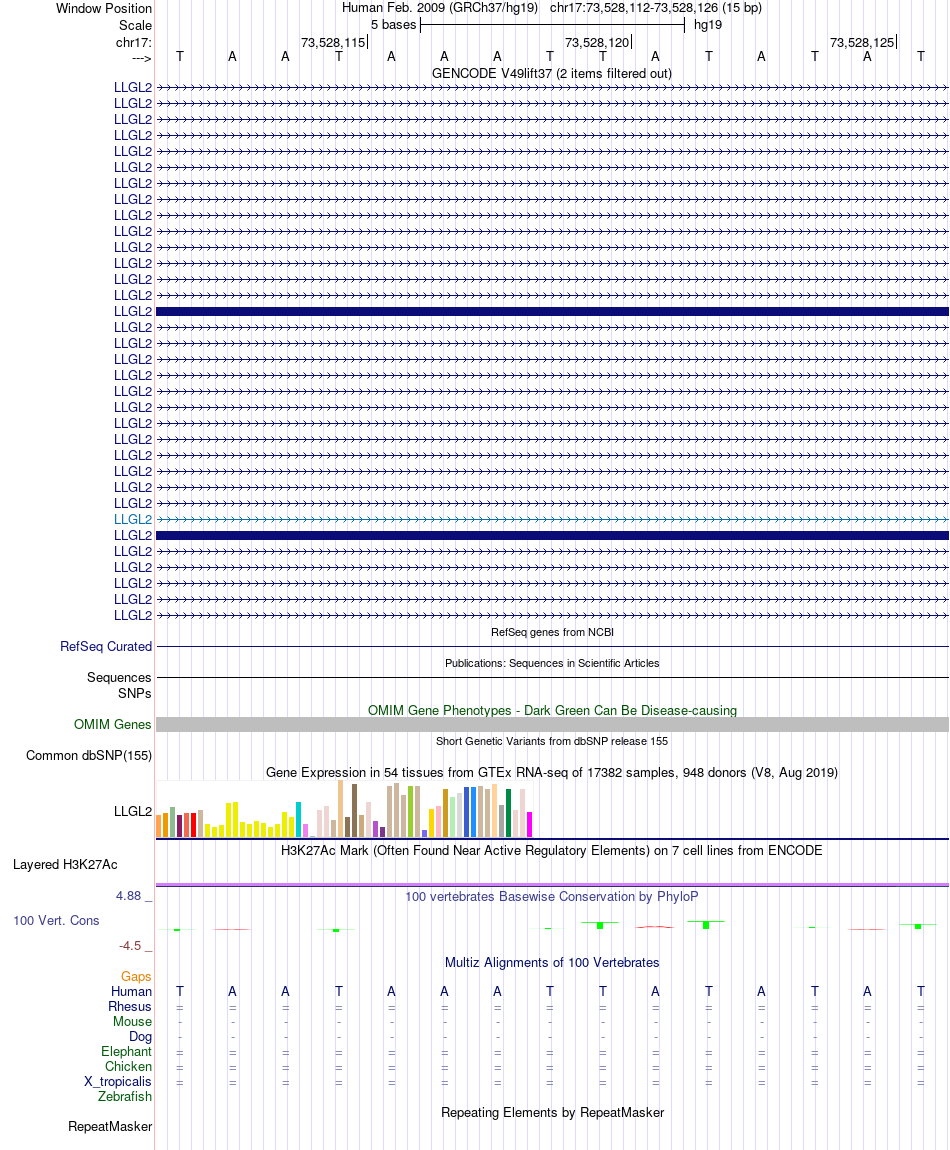
Task: Click the X_tropicalis alignment row label
Action: tap(117, 1081)
